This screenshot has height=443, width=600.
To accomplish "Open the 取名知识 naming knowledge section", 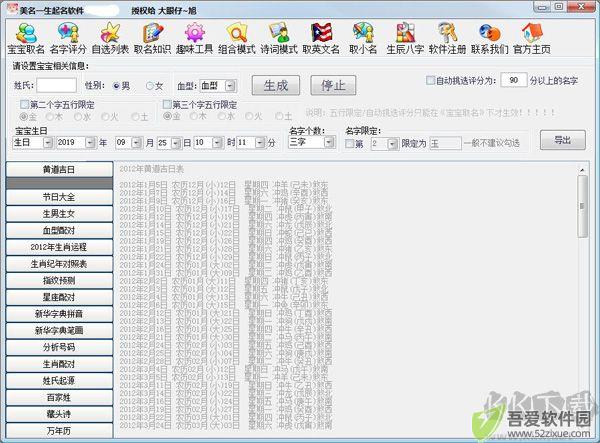I will (152, 38).
